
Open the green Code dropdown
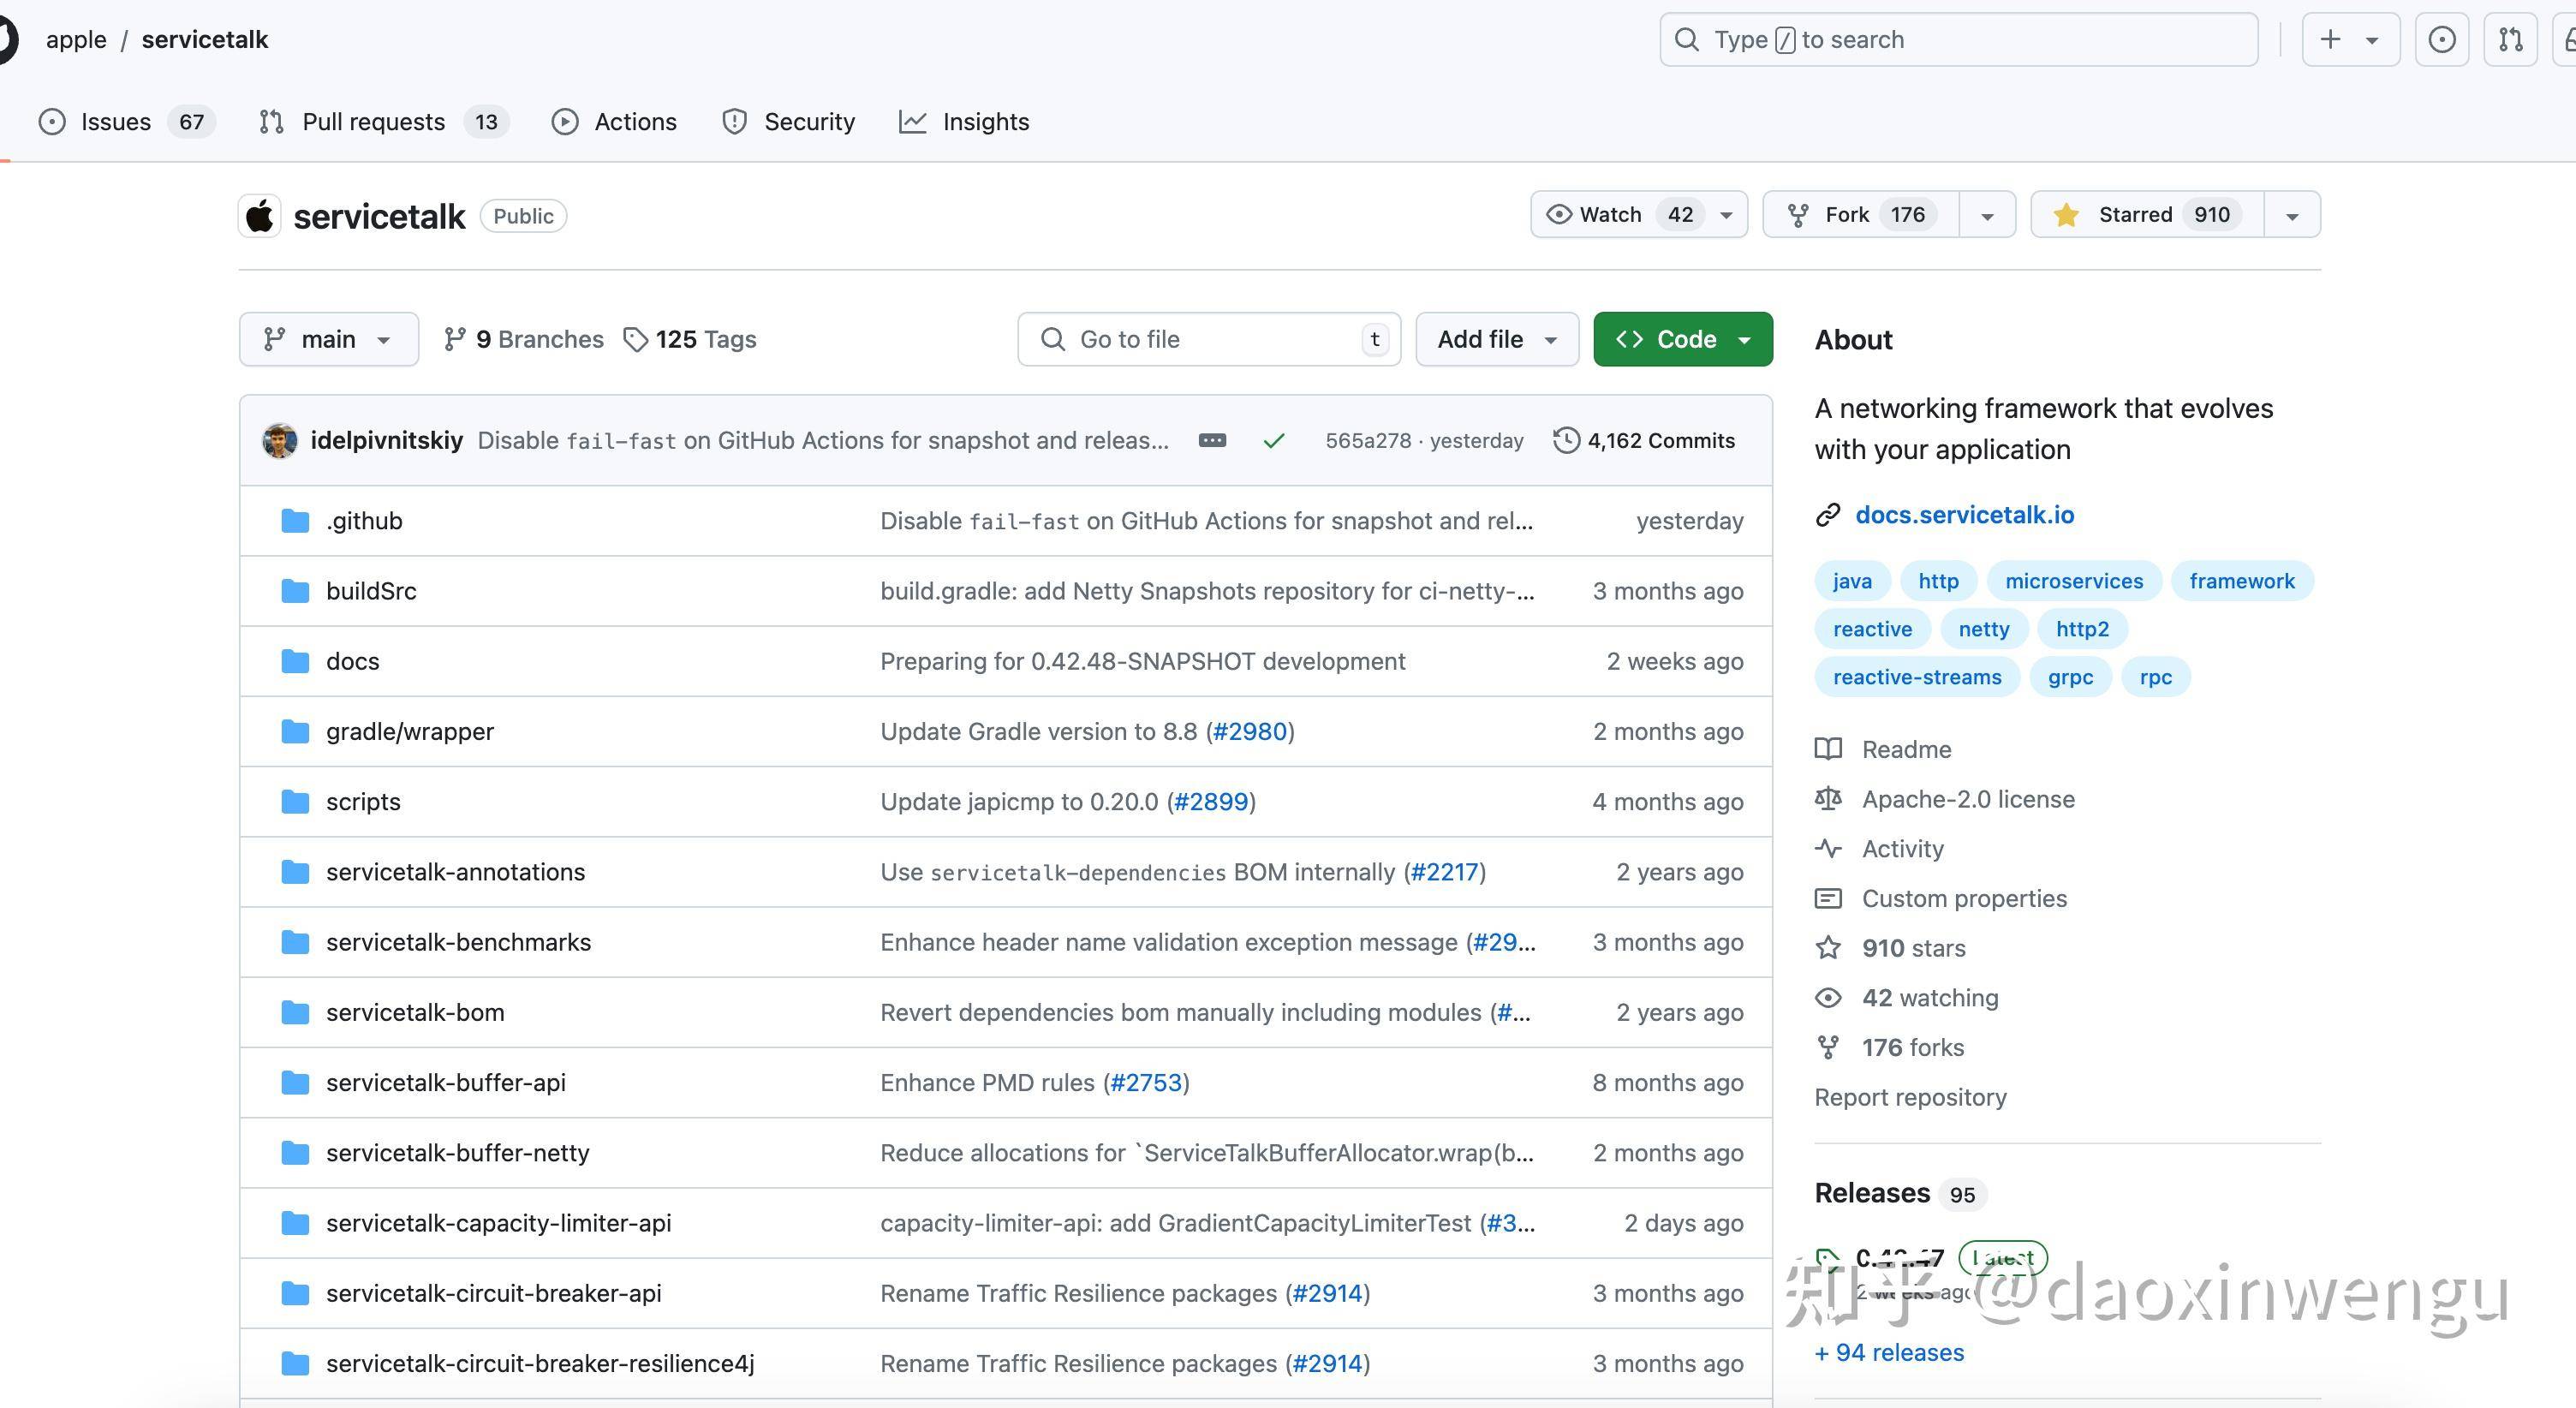[x=1683, y=339]
